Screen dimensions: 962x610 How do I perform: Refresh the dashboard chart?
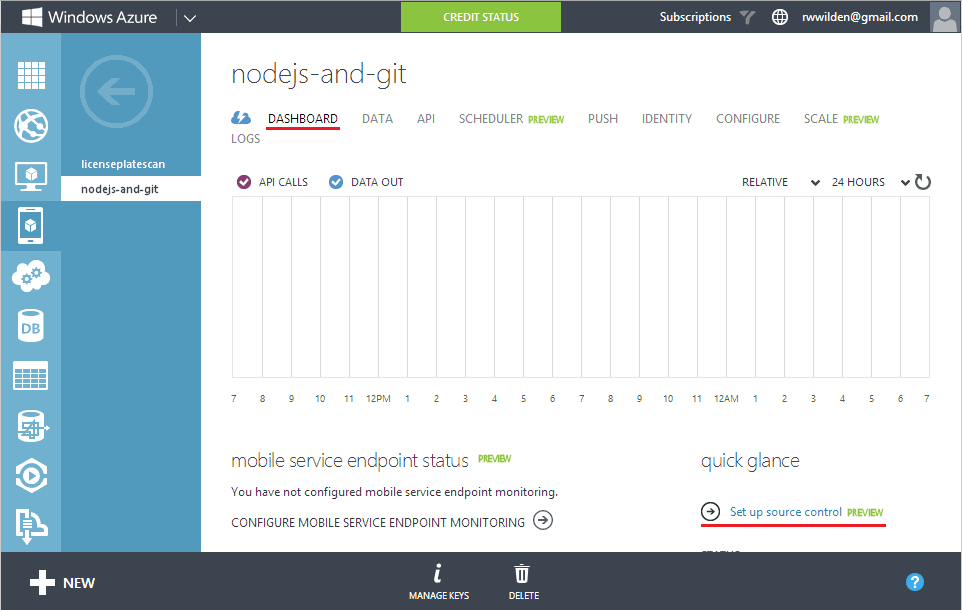pyautogui.click(x=923, y=182)
